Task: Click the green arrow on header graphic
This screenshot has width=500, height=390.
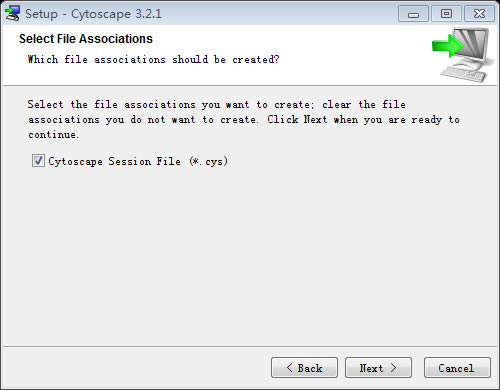Action: point(448,46)
